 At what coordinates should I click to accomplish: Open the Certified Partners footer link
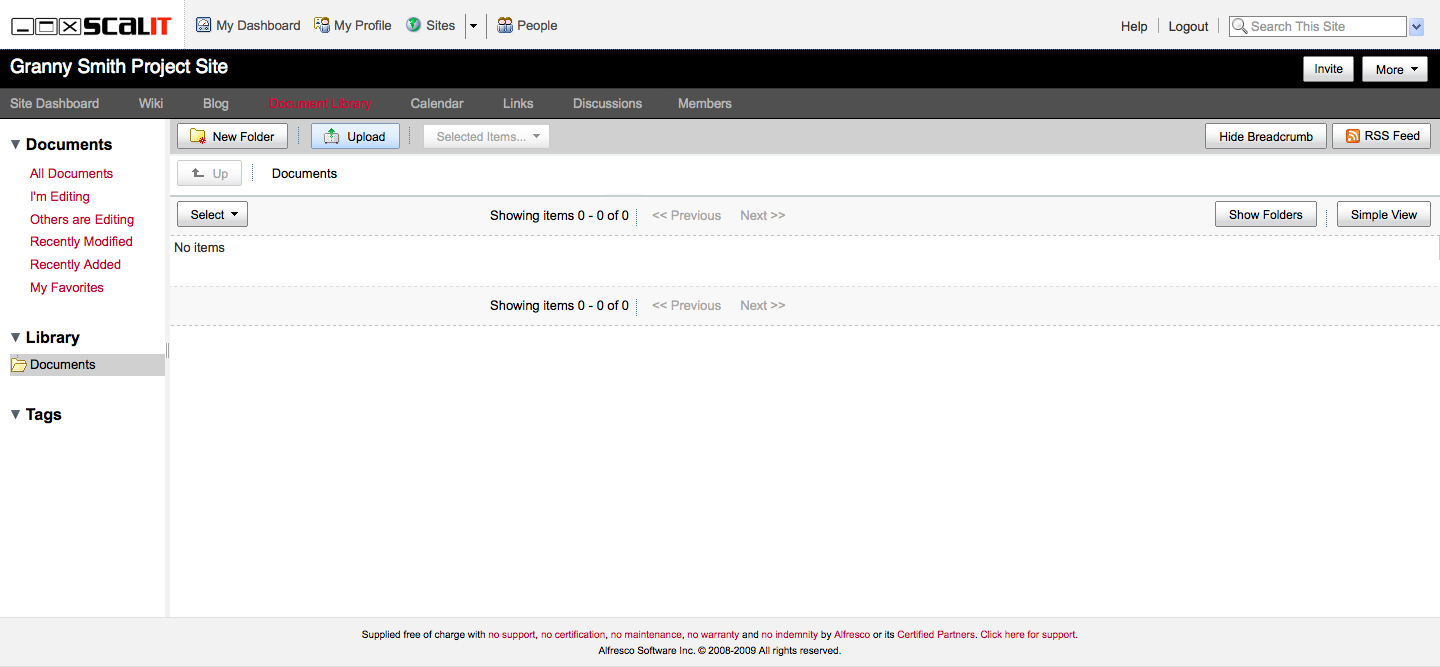(936, 634)
